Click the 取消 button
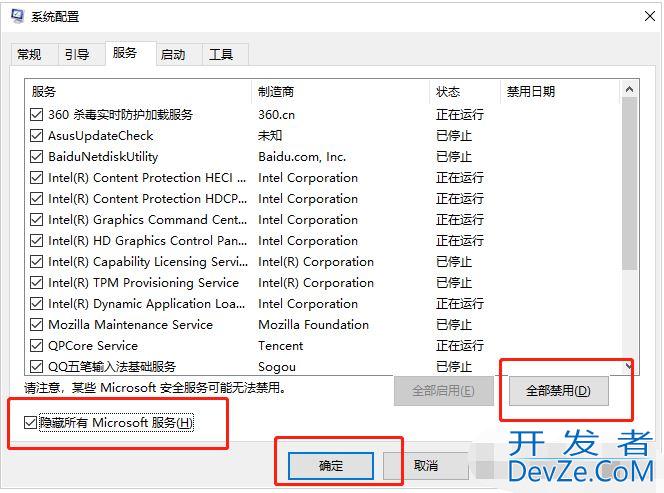Screen dimensions: 664x493 [x=426, y=466]
